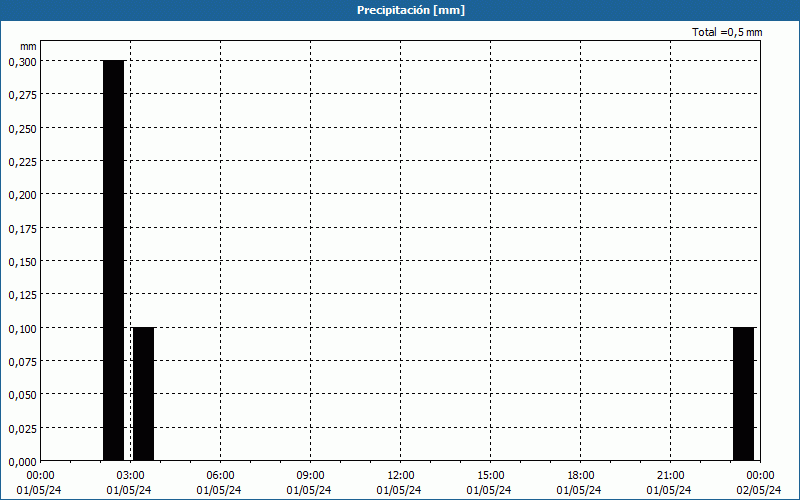
Task: Click the mm unit label above the y-axis
Action: pyautogui.click(x=28, y=46)
